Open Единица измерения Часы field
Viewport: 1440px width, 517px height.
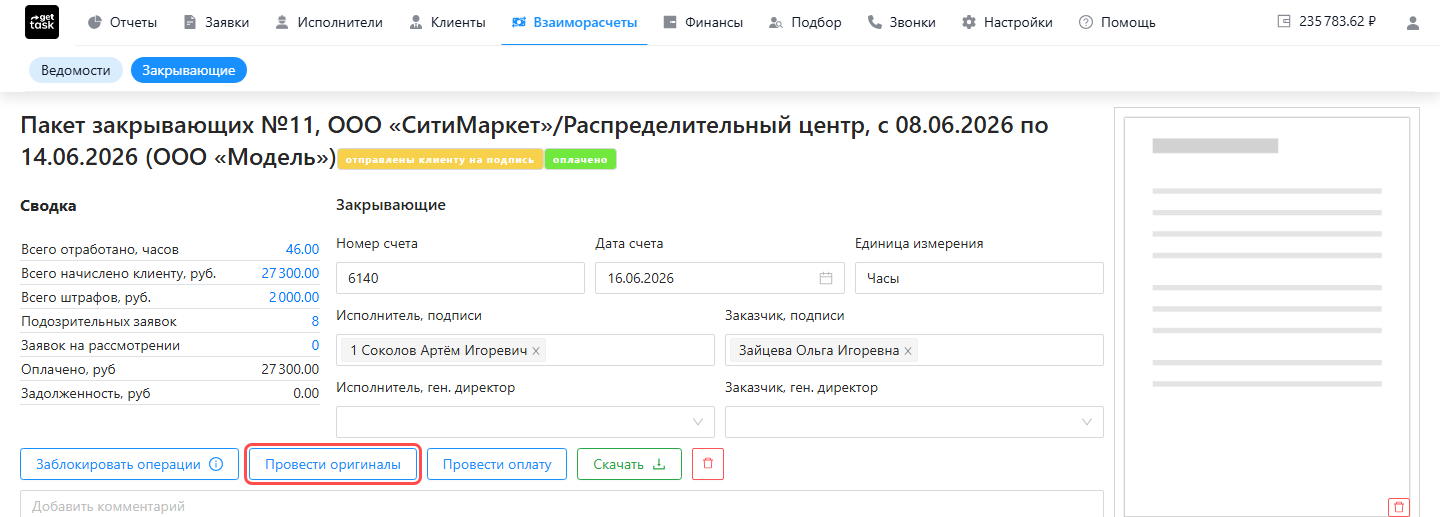979,278
